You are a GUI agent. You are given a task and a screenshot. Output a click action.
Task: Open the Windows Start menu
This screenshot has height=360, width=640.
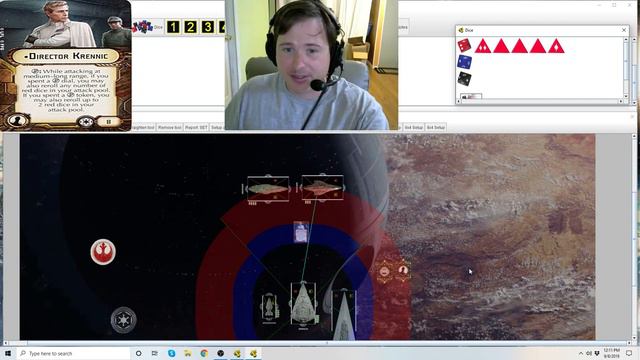(8, 353)
